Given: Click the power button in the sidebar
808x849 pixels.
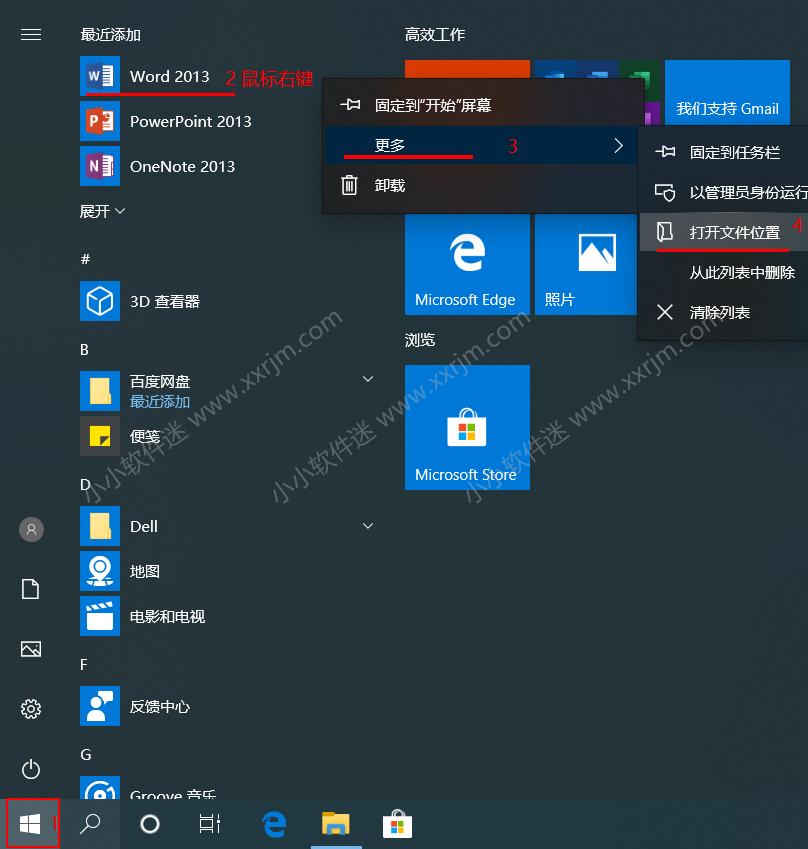Looking at the screenshot, I should (30, 770).
